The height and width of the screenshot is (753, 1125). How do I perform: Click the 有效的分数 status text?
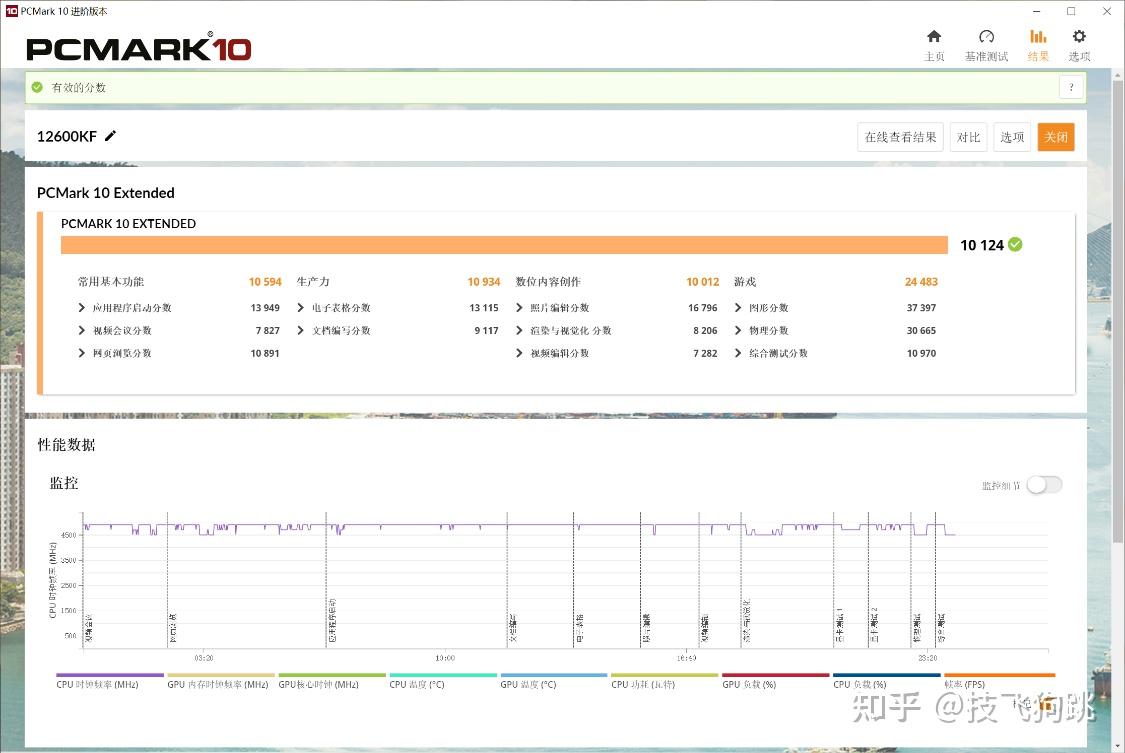(x=79, y=87)
